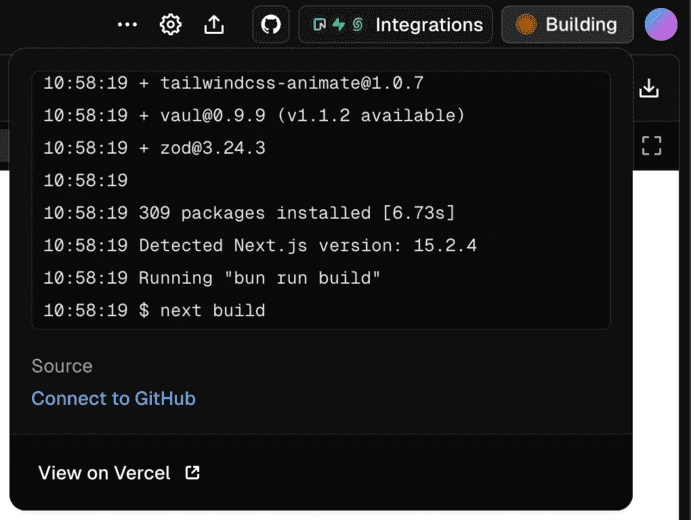Click the orange building status spinner
This screenshot has height=520, width=691.
pyautogui.click(x=526, y=25)
